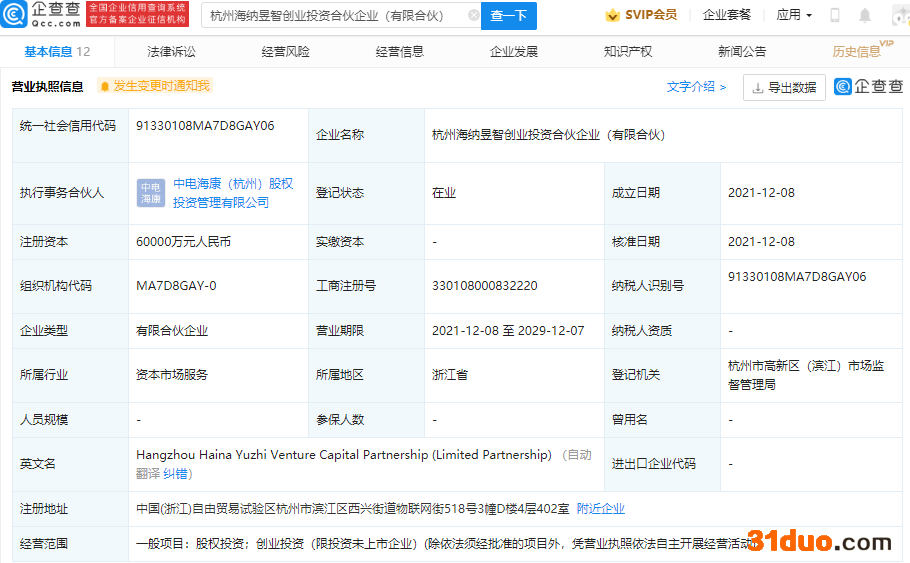
Task: Click 发生变更时通知我 notification button
Action: coord(155,86)
